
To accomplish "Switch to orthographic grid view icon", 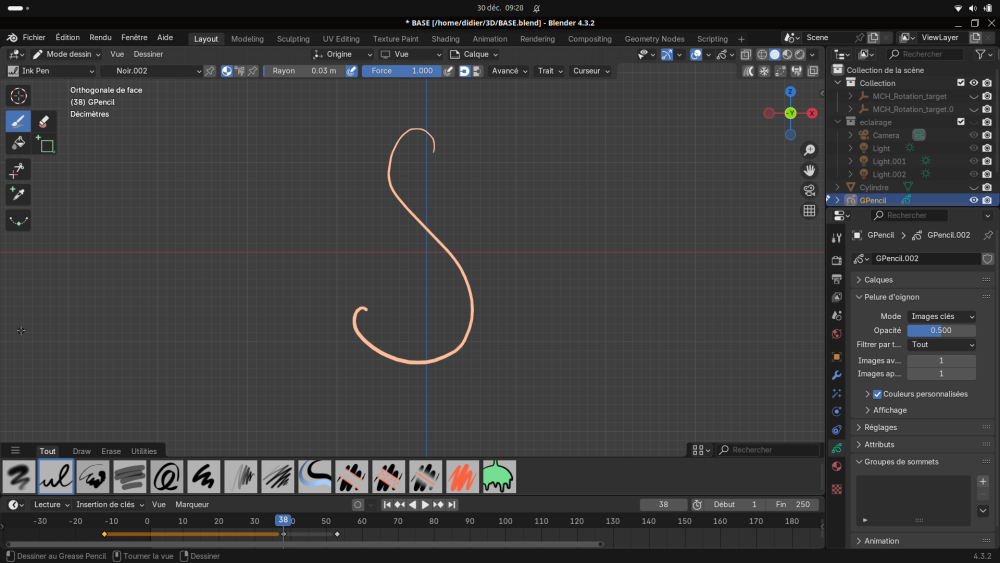I will [x=809, y=210].
